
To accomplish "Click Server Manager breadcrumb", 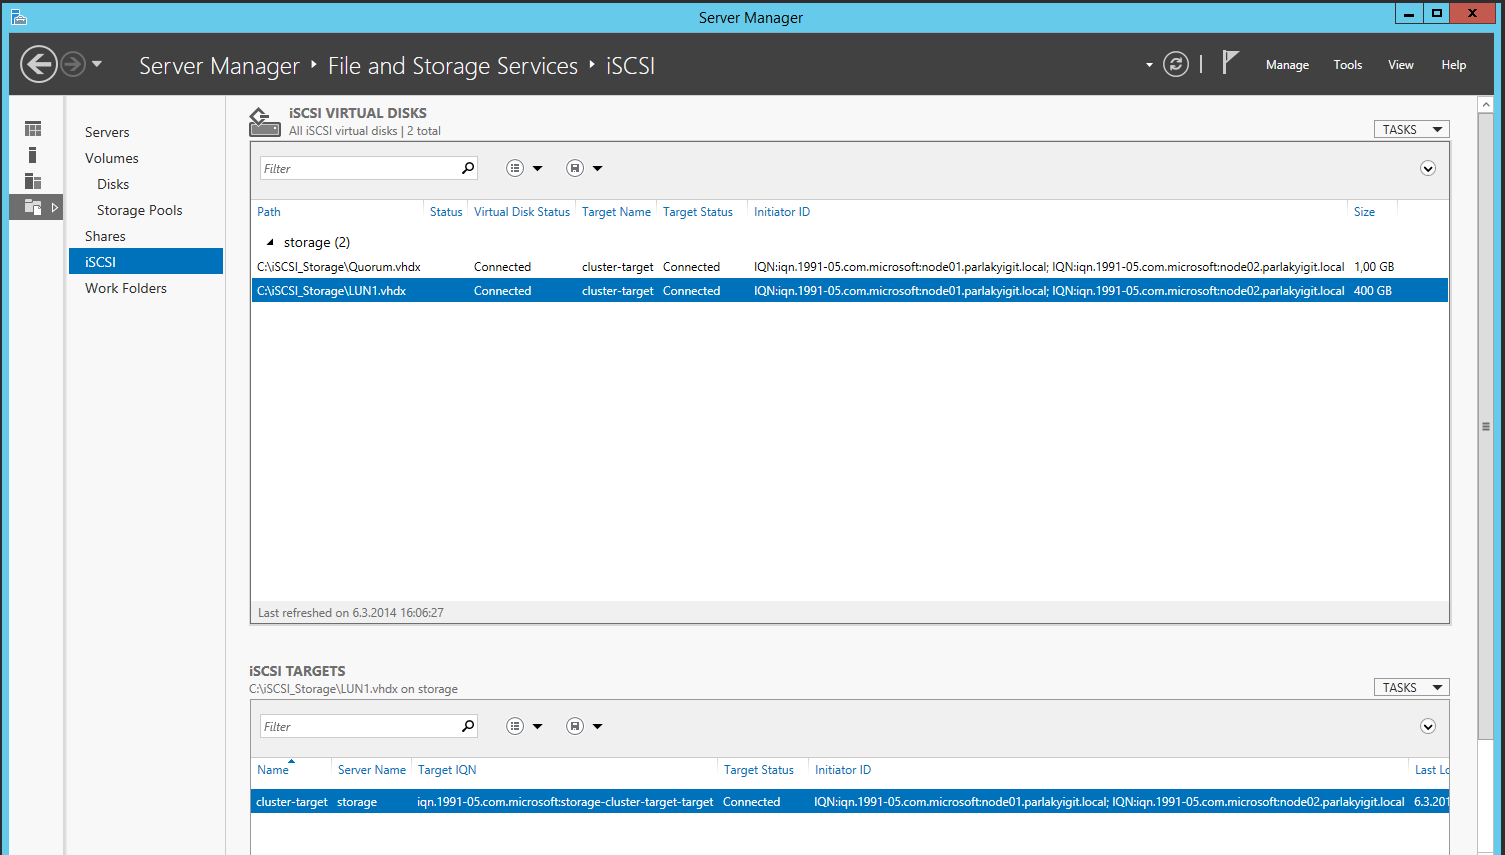I will coord(219,66).
